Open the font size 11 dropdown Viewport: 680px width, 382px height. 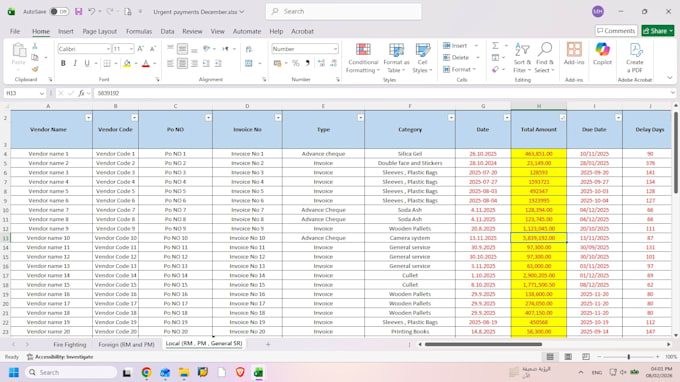coord(131,49)
